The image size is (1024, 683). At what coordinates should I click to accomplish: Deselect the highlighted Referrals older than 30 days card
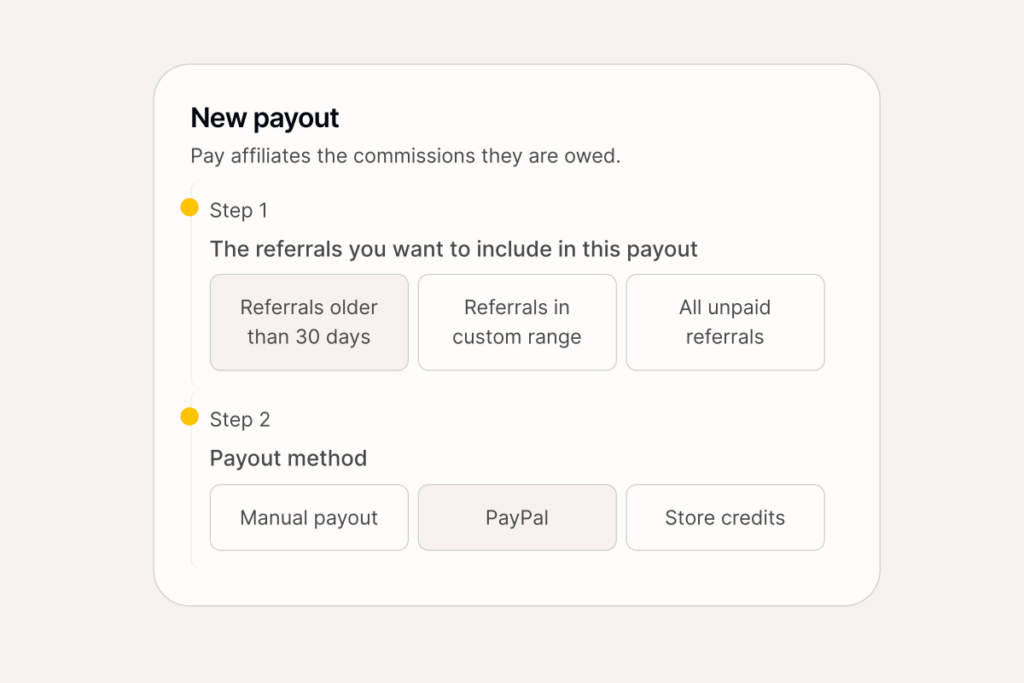coord(309,322)
